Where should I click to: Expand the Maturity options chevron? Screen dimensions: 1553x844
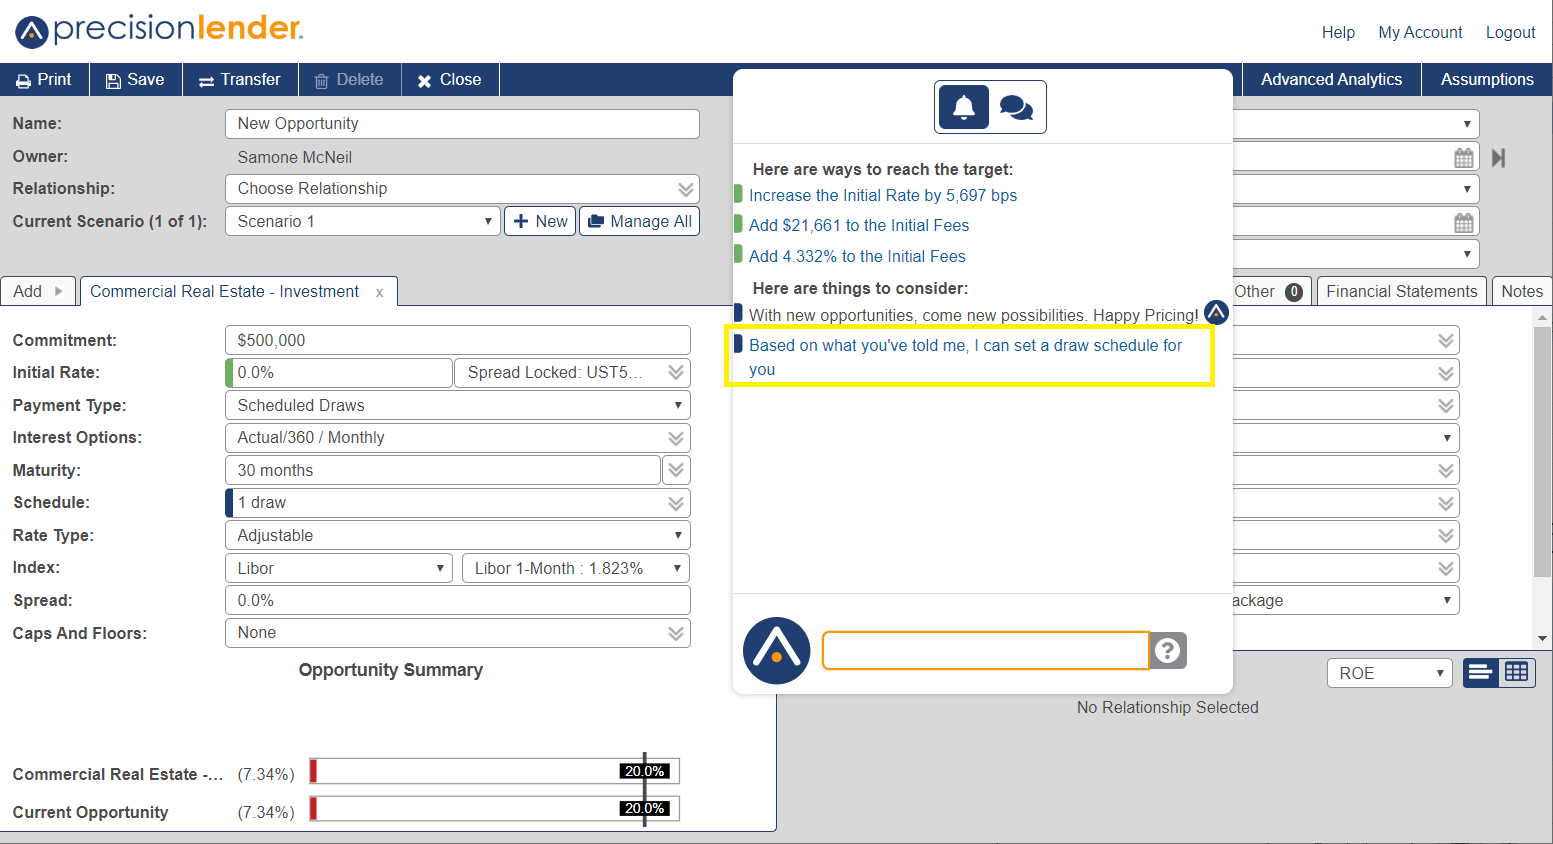pos(676,470)
